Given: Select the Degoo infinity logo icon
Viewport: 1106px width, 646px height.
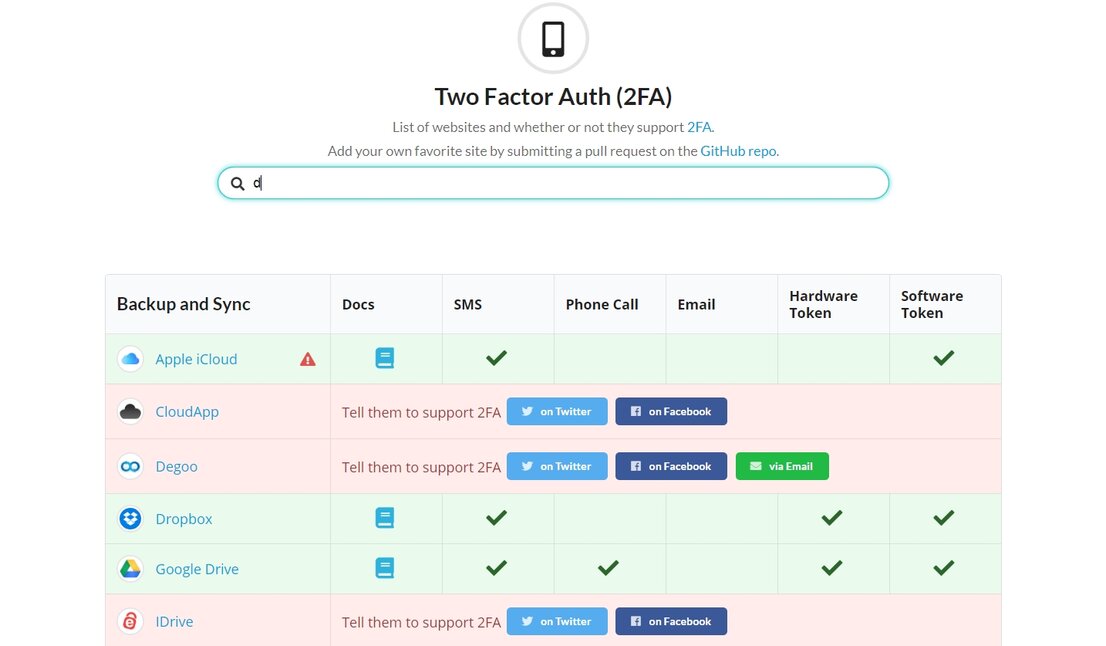Looking at the screenshot, I should coord(130,466).
